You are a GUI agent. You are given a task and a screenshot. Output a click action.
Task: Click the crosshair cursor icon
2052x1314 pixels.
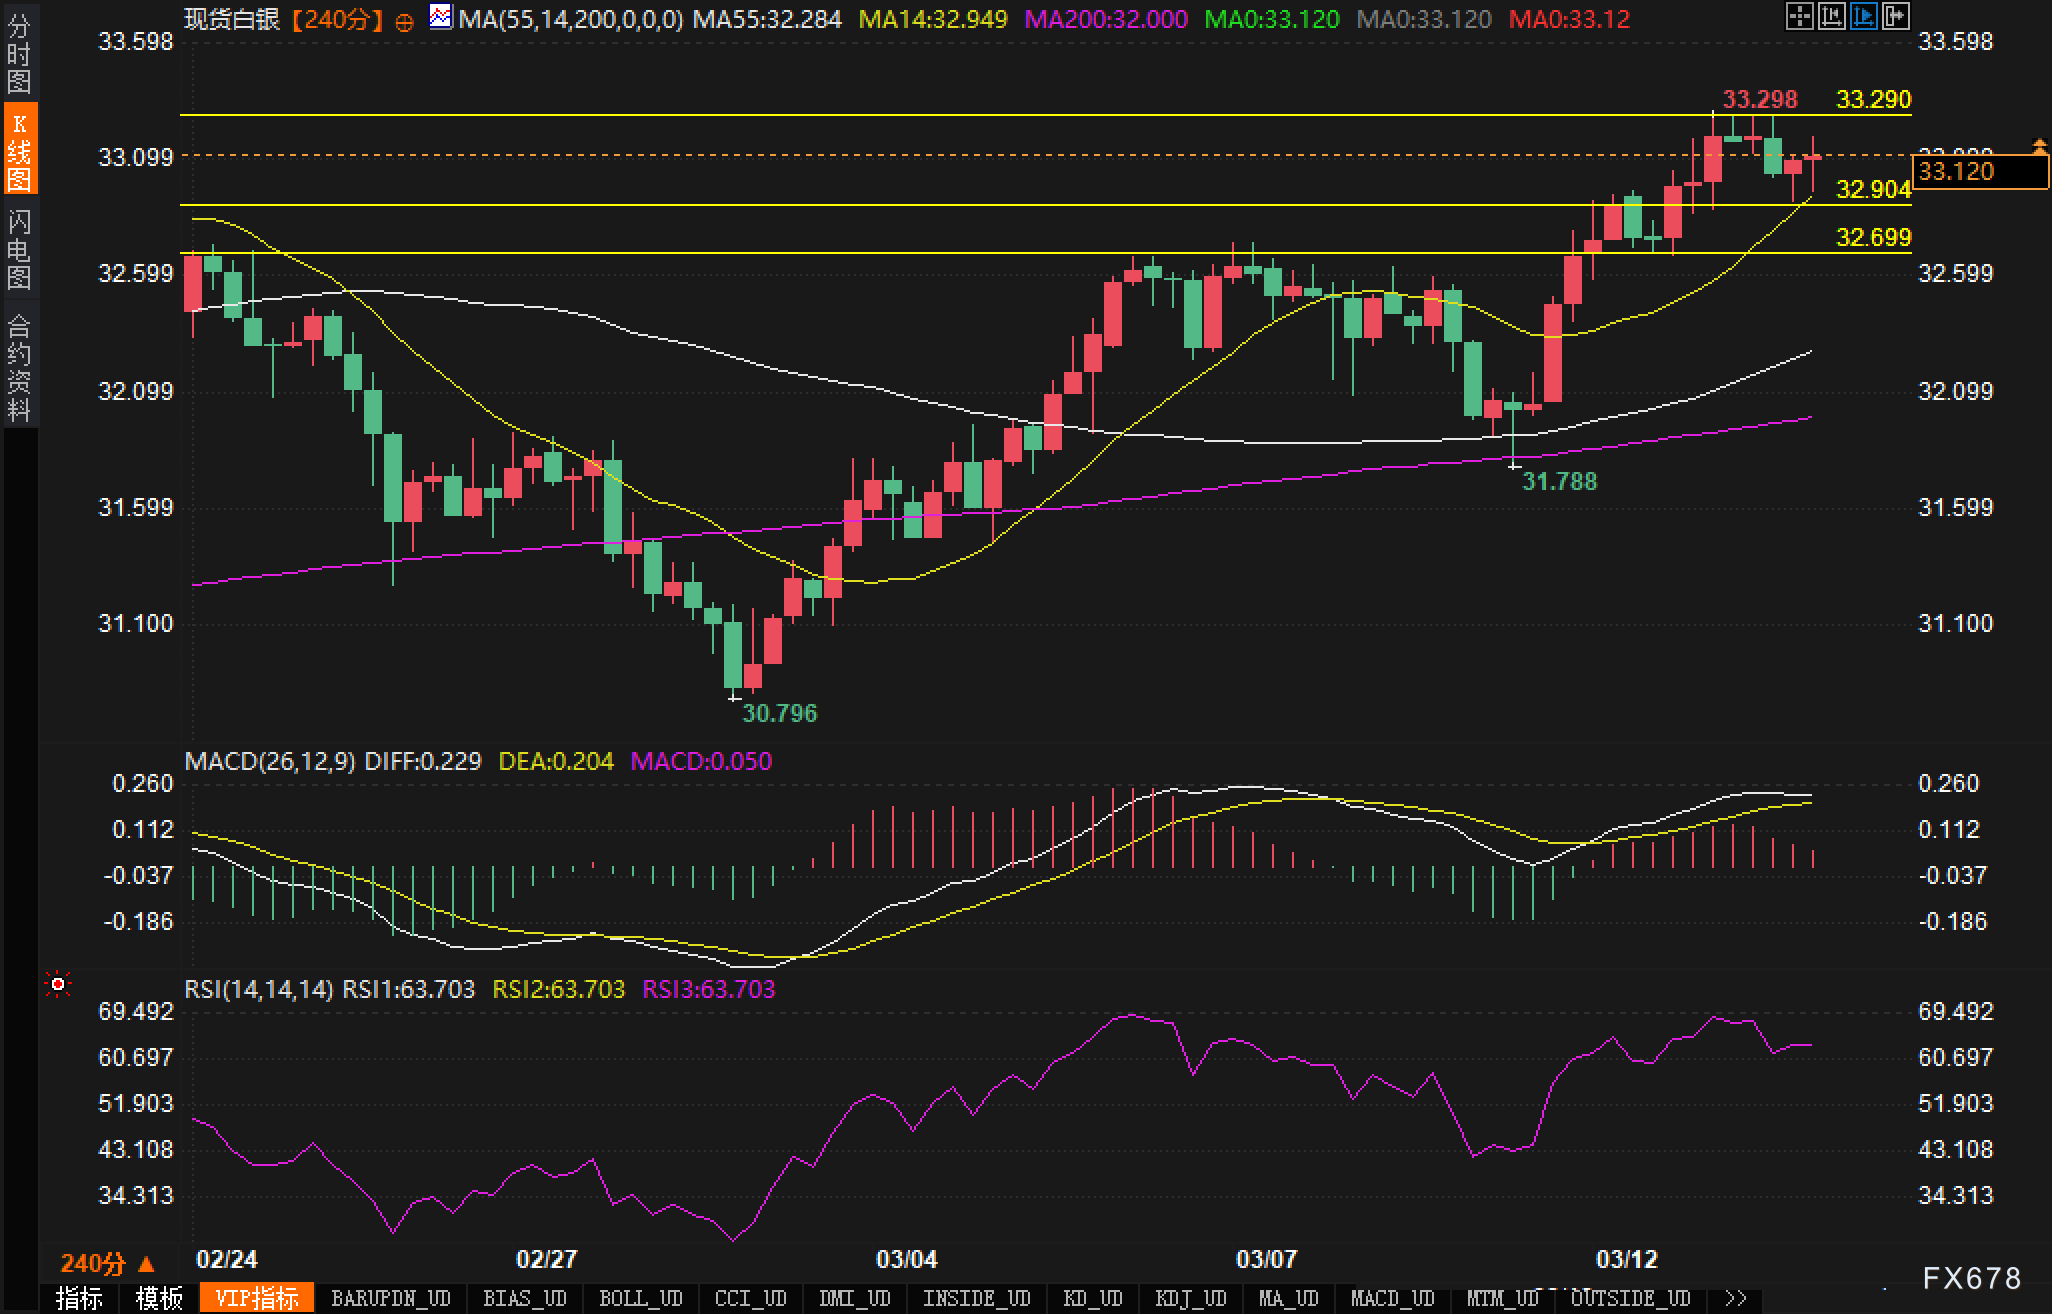1799,16
